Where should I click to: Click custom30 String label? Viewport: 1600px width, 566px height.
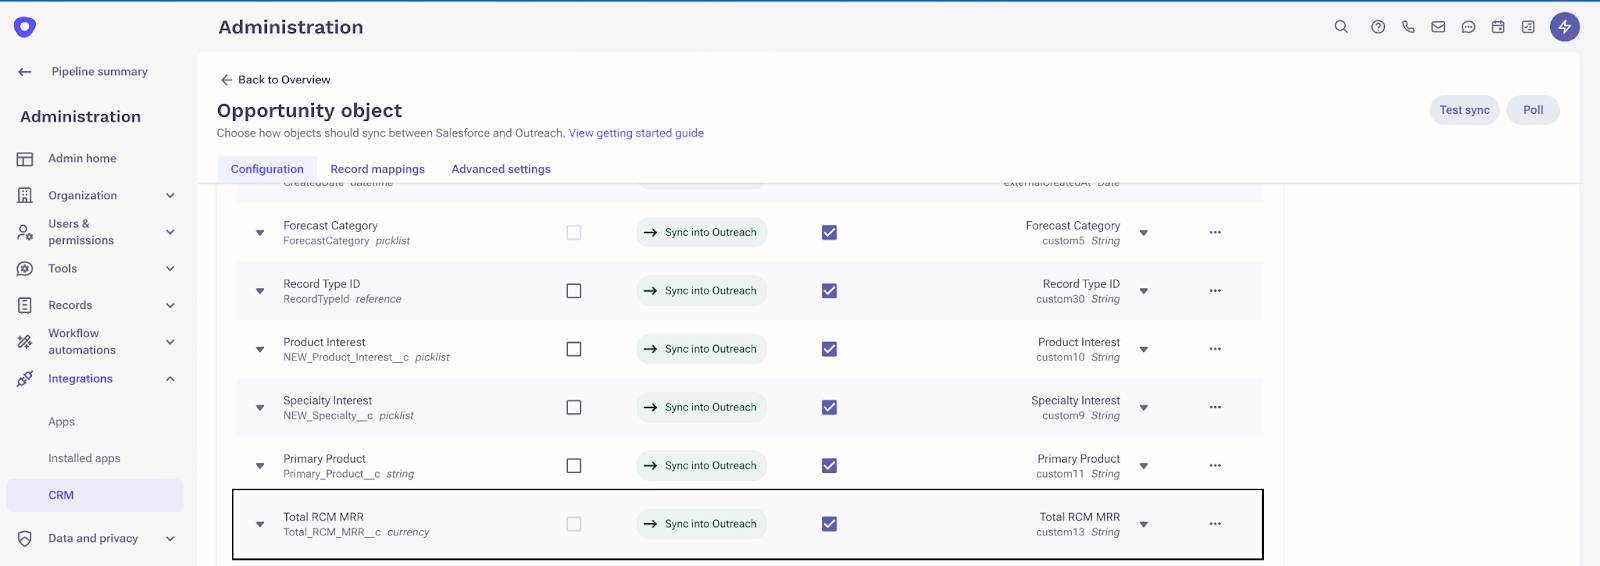[1078, 299]
